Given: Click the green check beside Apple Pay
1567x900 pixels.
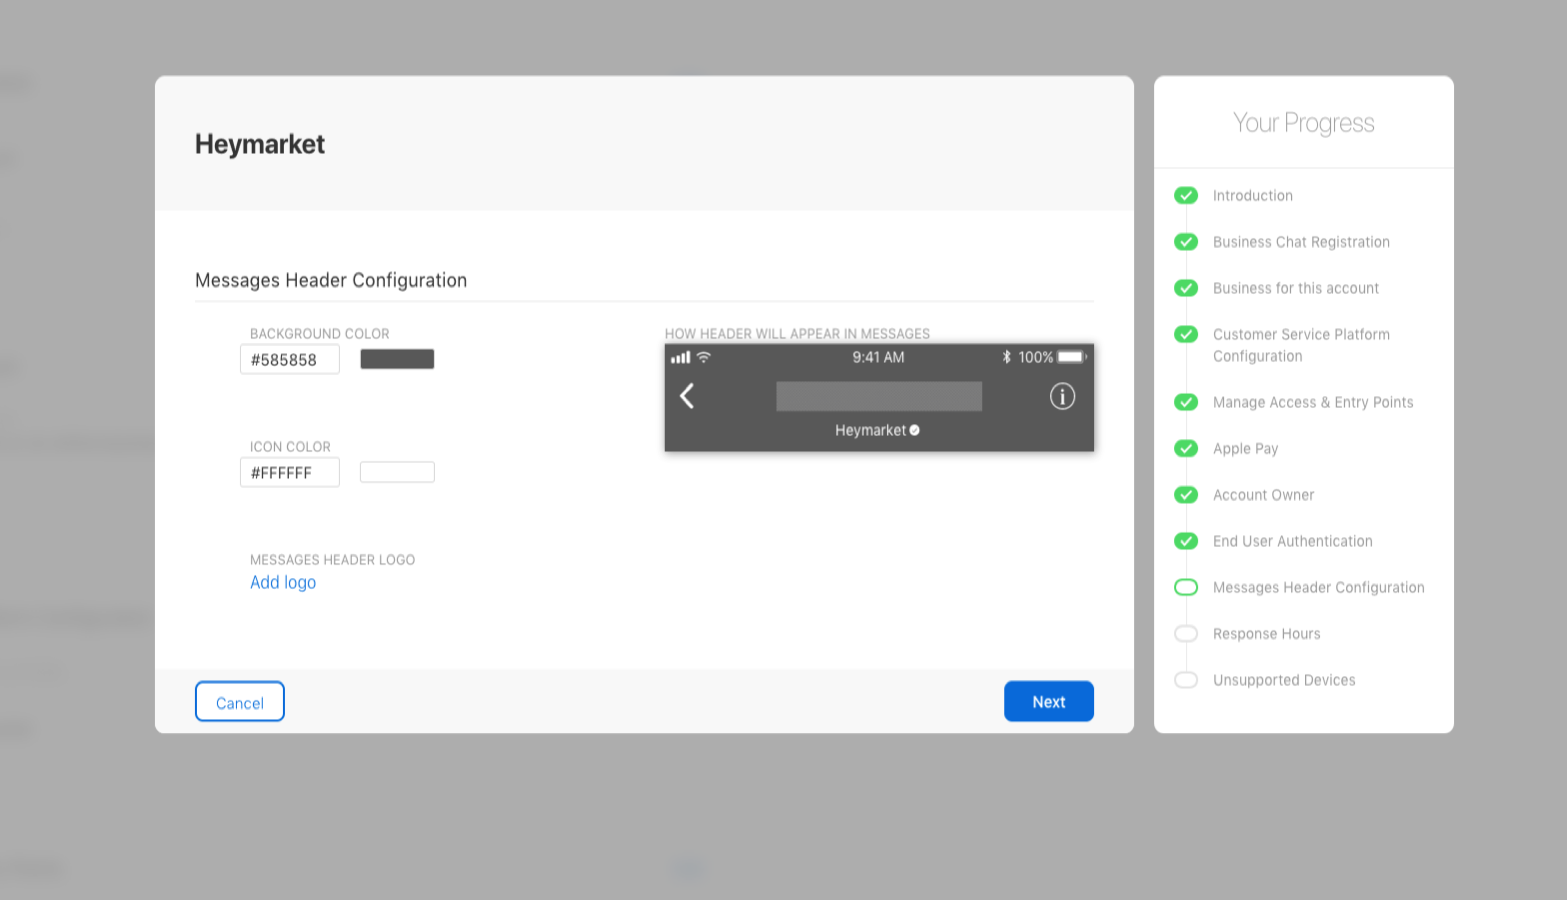Looking at the screenshot, I should pos(1186,448).
